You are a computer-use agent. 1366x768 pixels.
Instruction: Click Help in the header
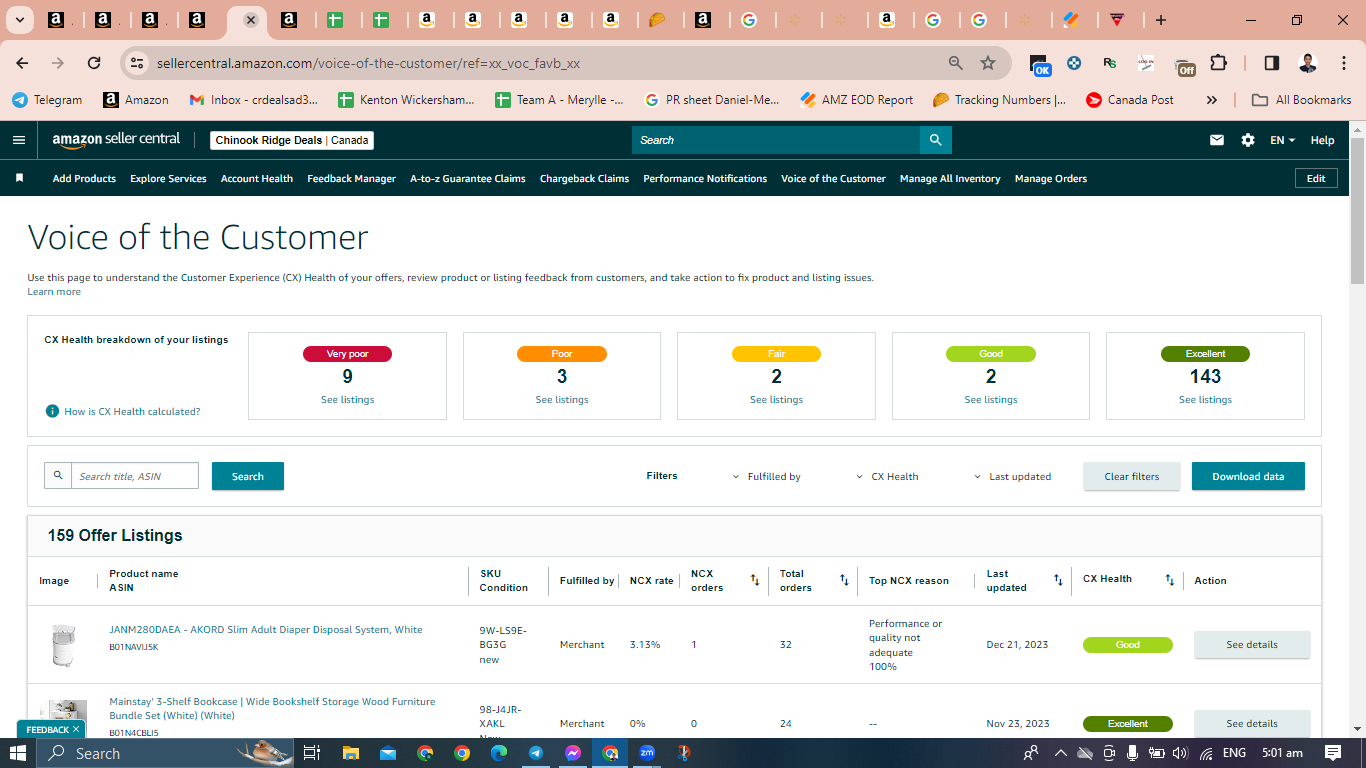click(x=1322, y=140)
